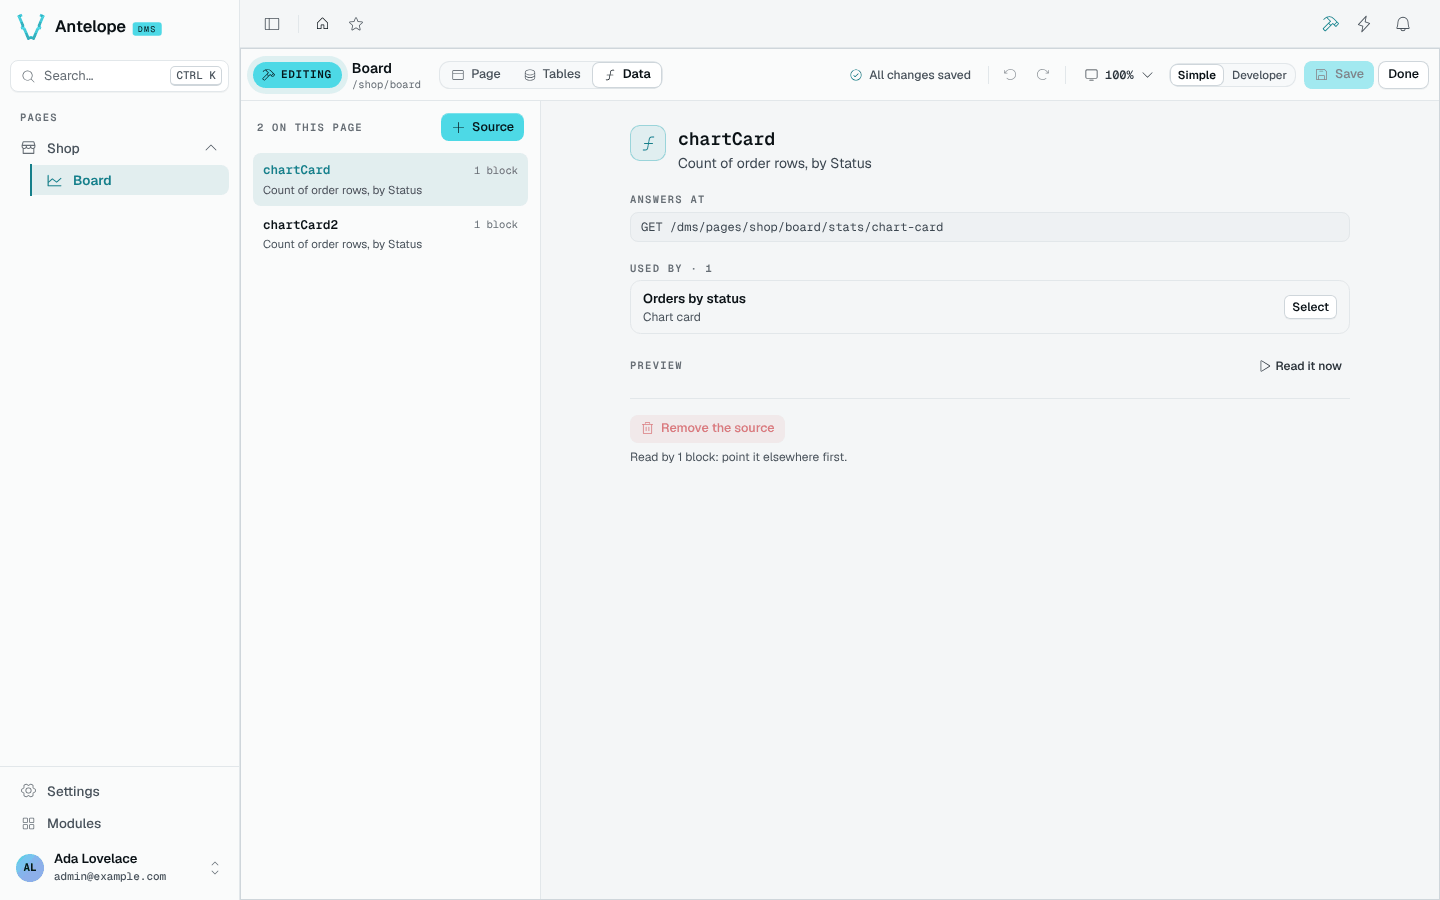1440x900 pixels.
Task: Click the /shop/board path text
Action: point(386,85)
